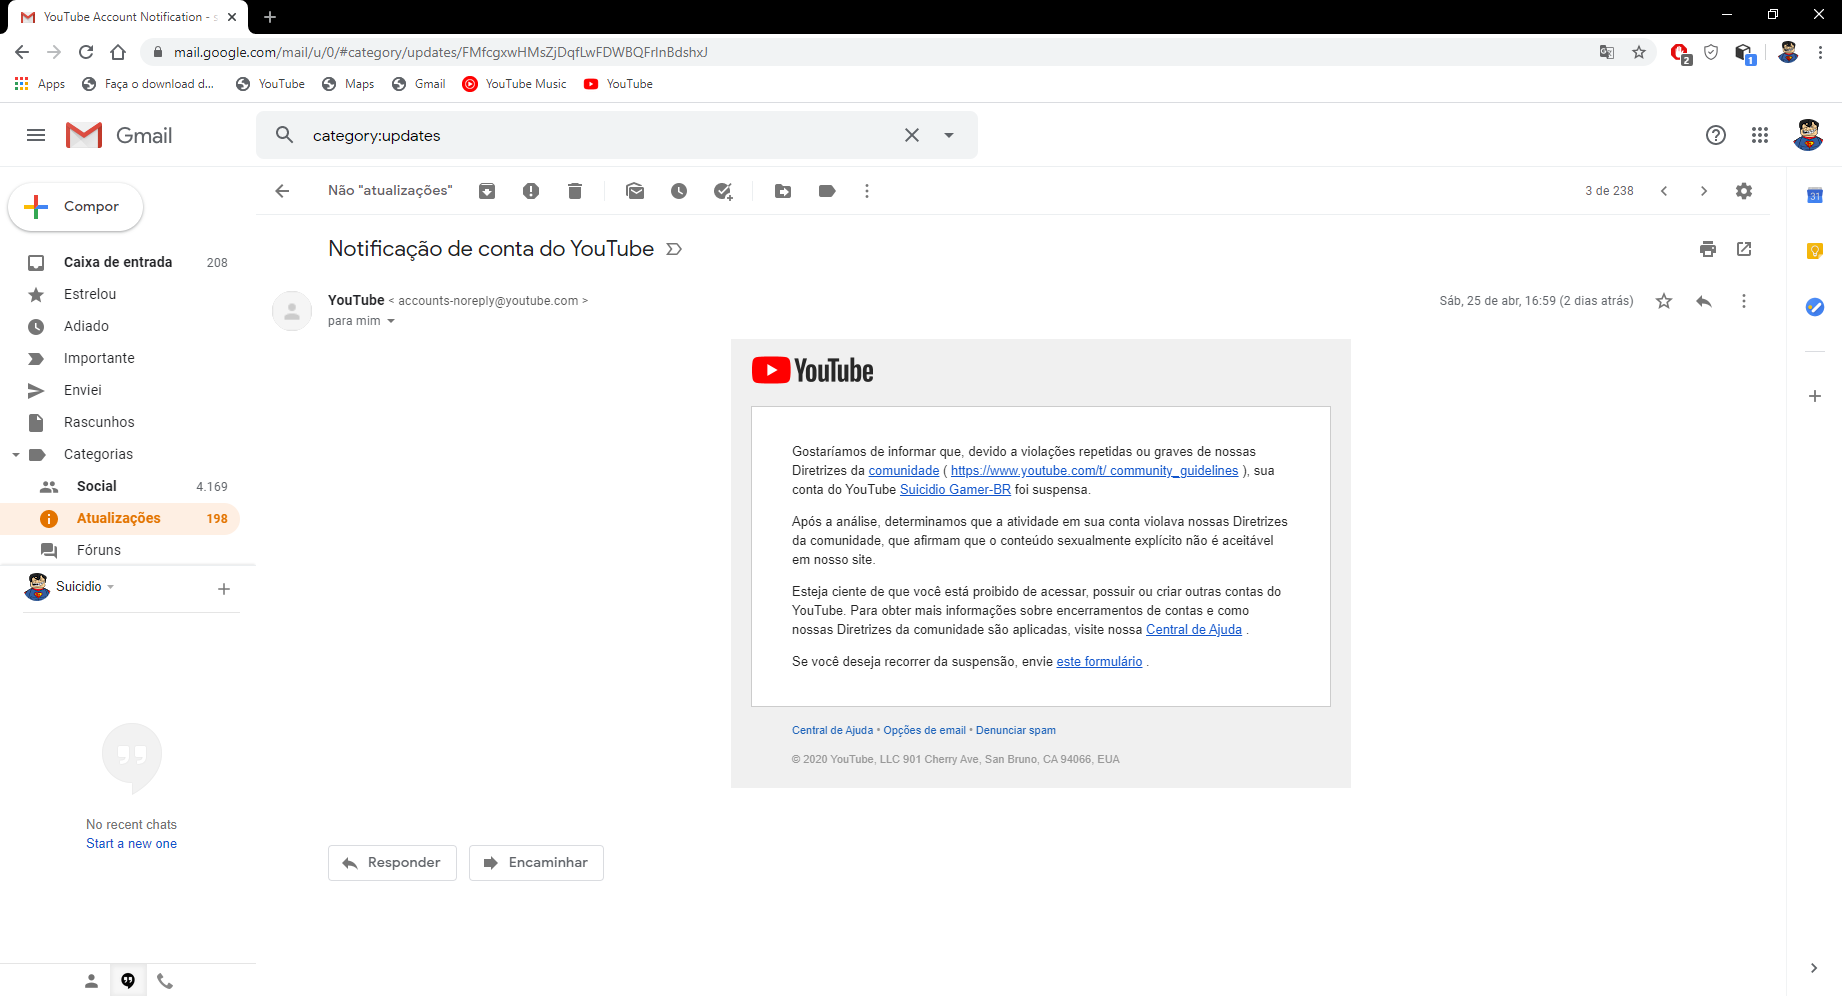Open the Google apps grid
Screen dimensions: 1842x996
1760,135
